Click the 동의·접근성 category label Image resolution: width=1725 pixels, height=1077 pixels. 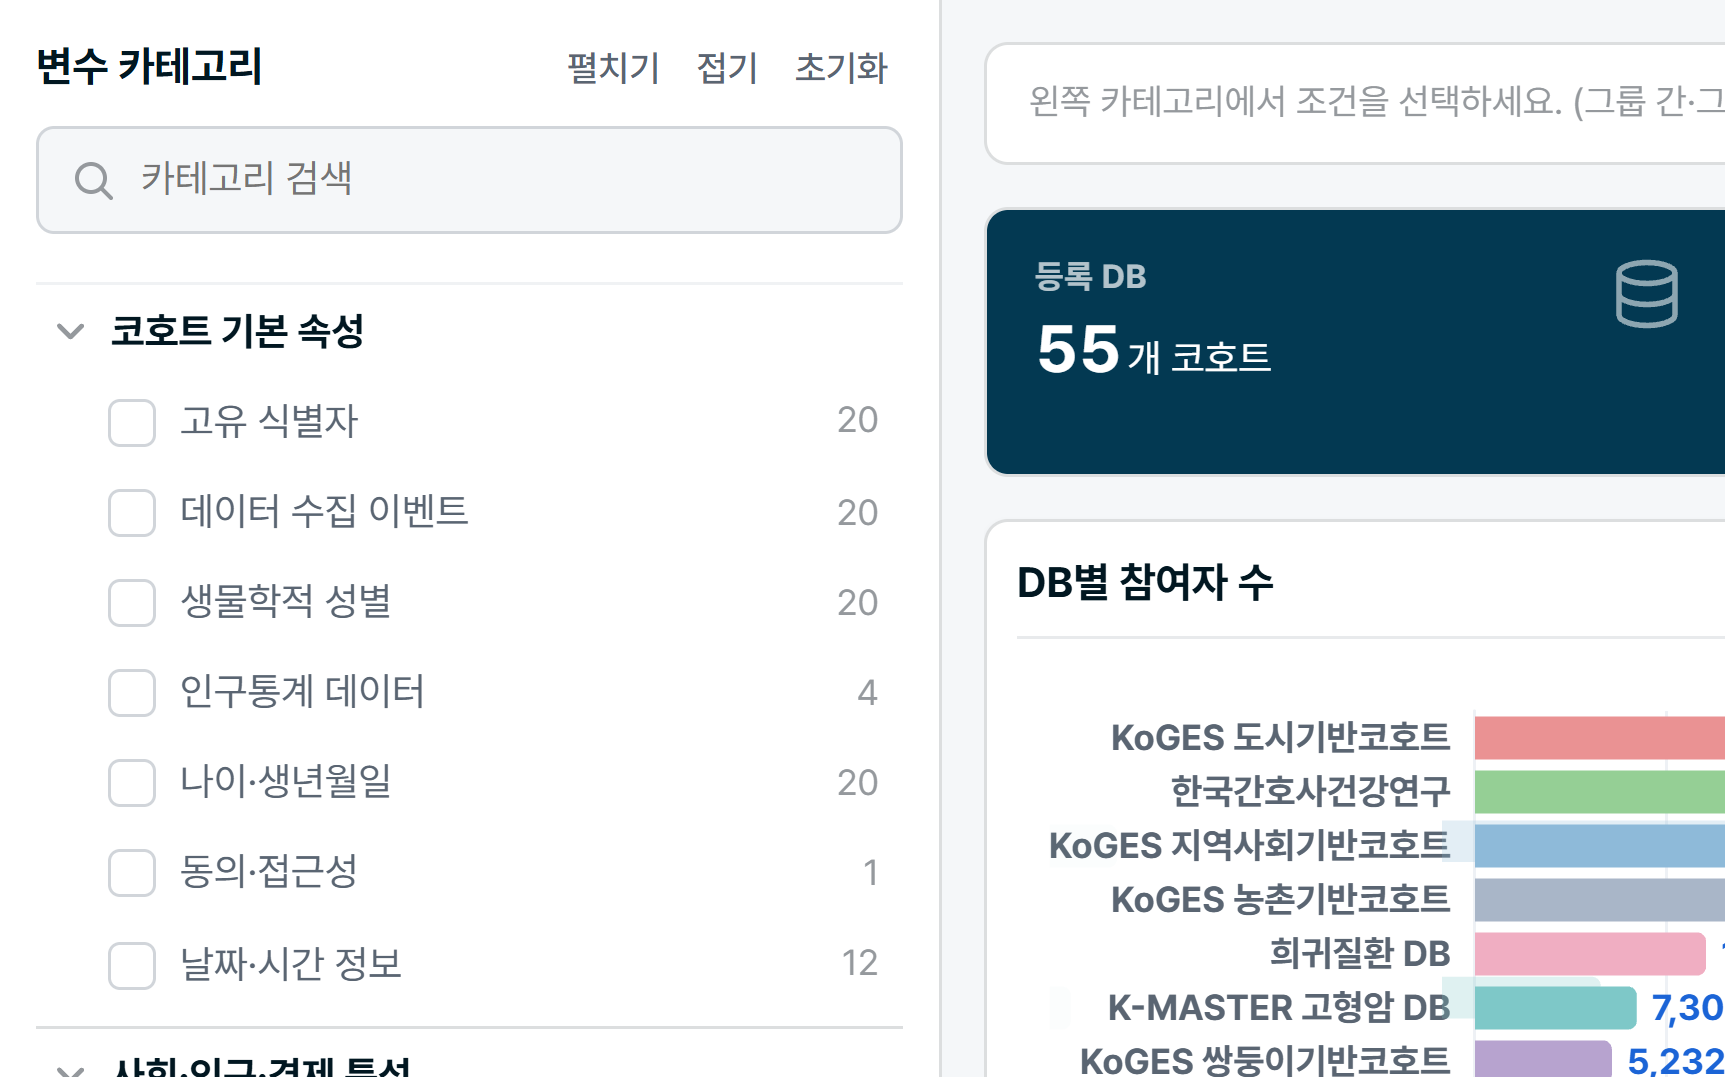pos(269,871)
